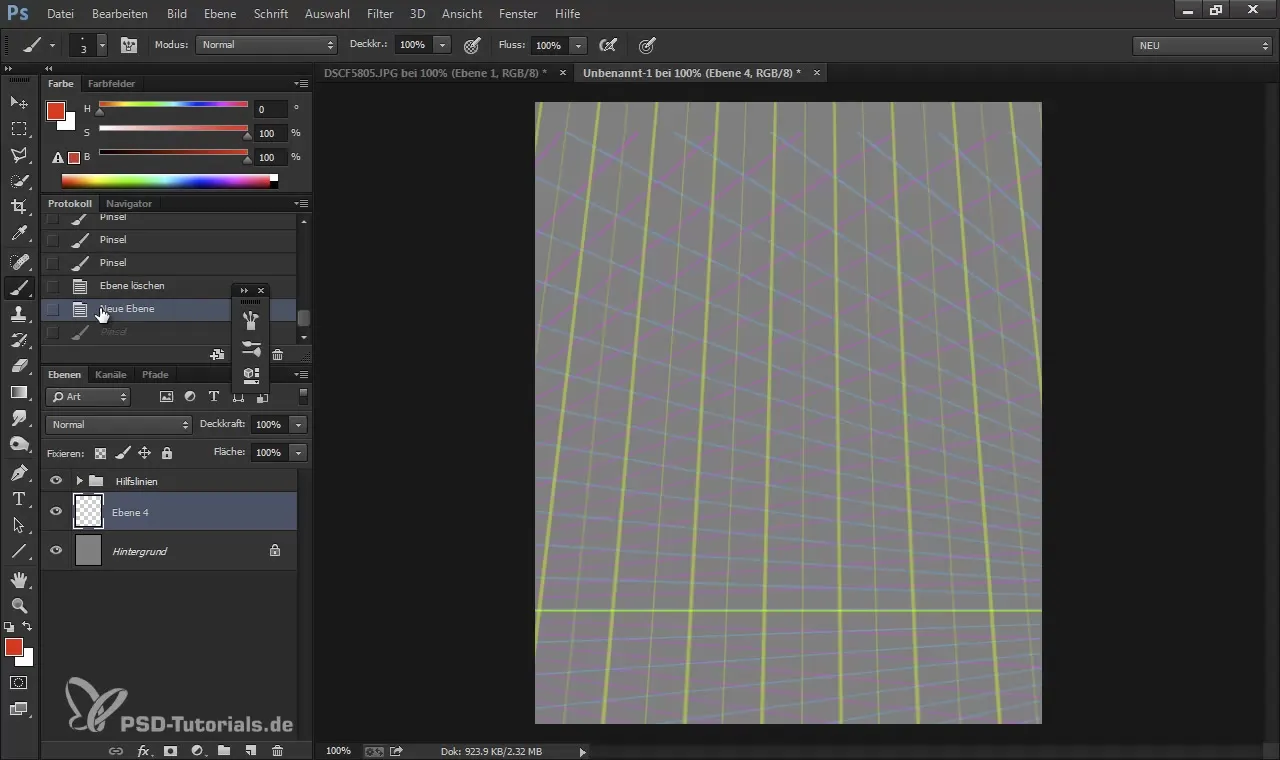Open the Deckkraft layer opacity arrow

298,425
